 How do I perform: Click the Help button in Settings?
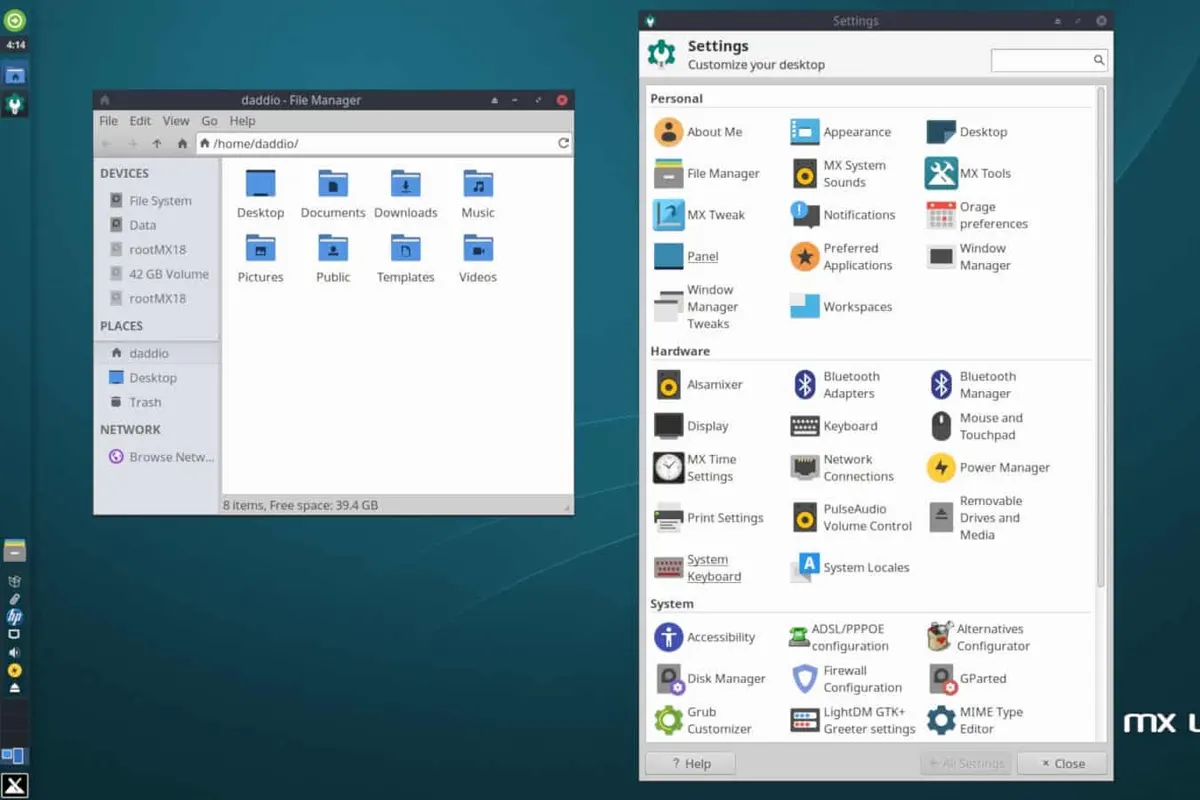pos(690,763)
